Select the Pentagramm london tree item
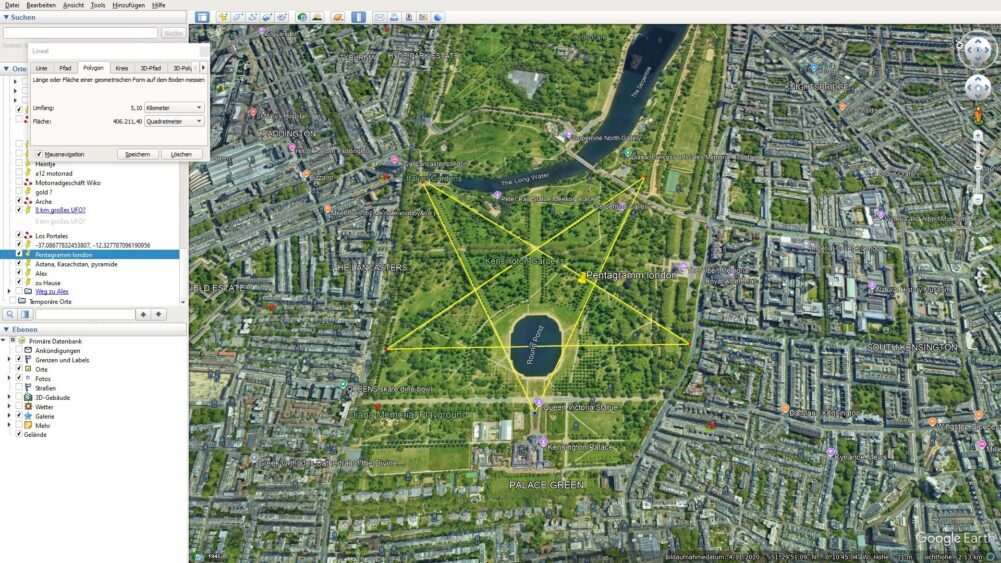The height and width of the screenshot is (563, 1001). pos(89,255)
